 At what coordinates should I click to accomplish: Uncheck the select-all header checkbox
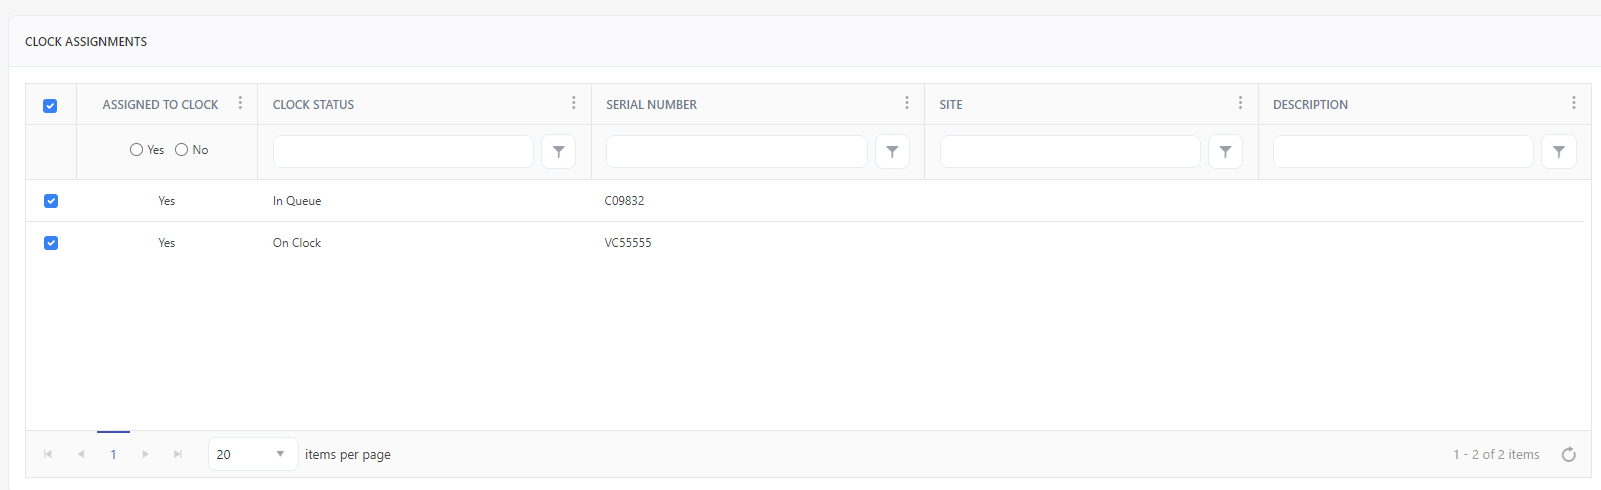[x=50, y=106]
